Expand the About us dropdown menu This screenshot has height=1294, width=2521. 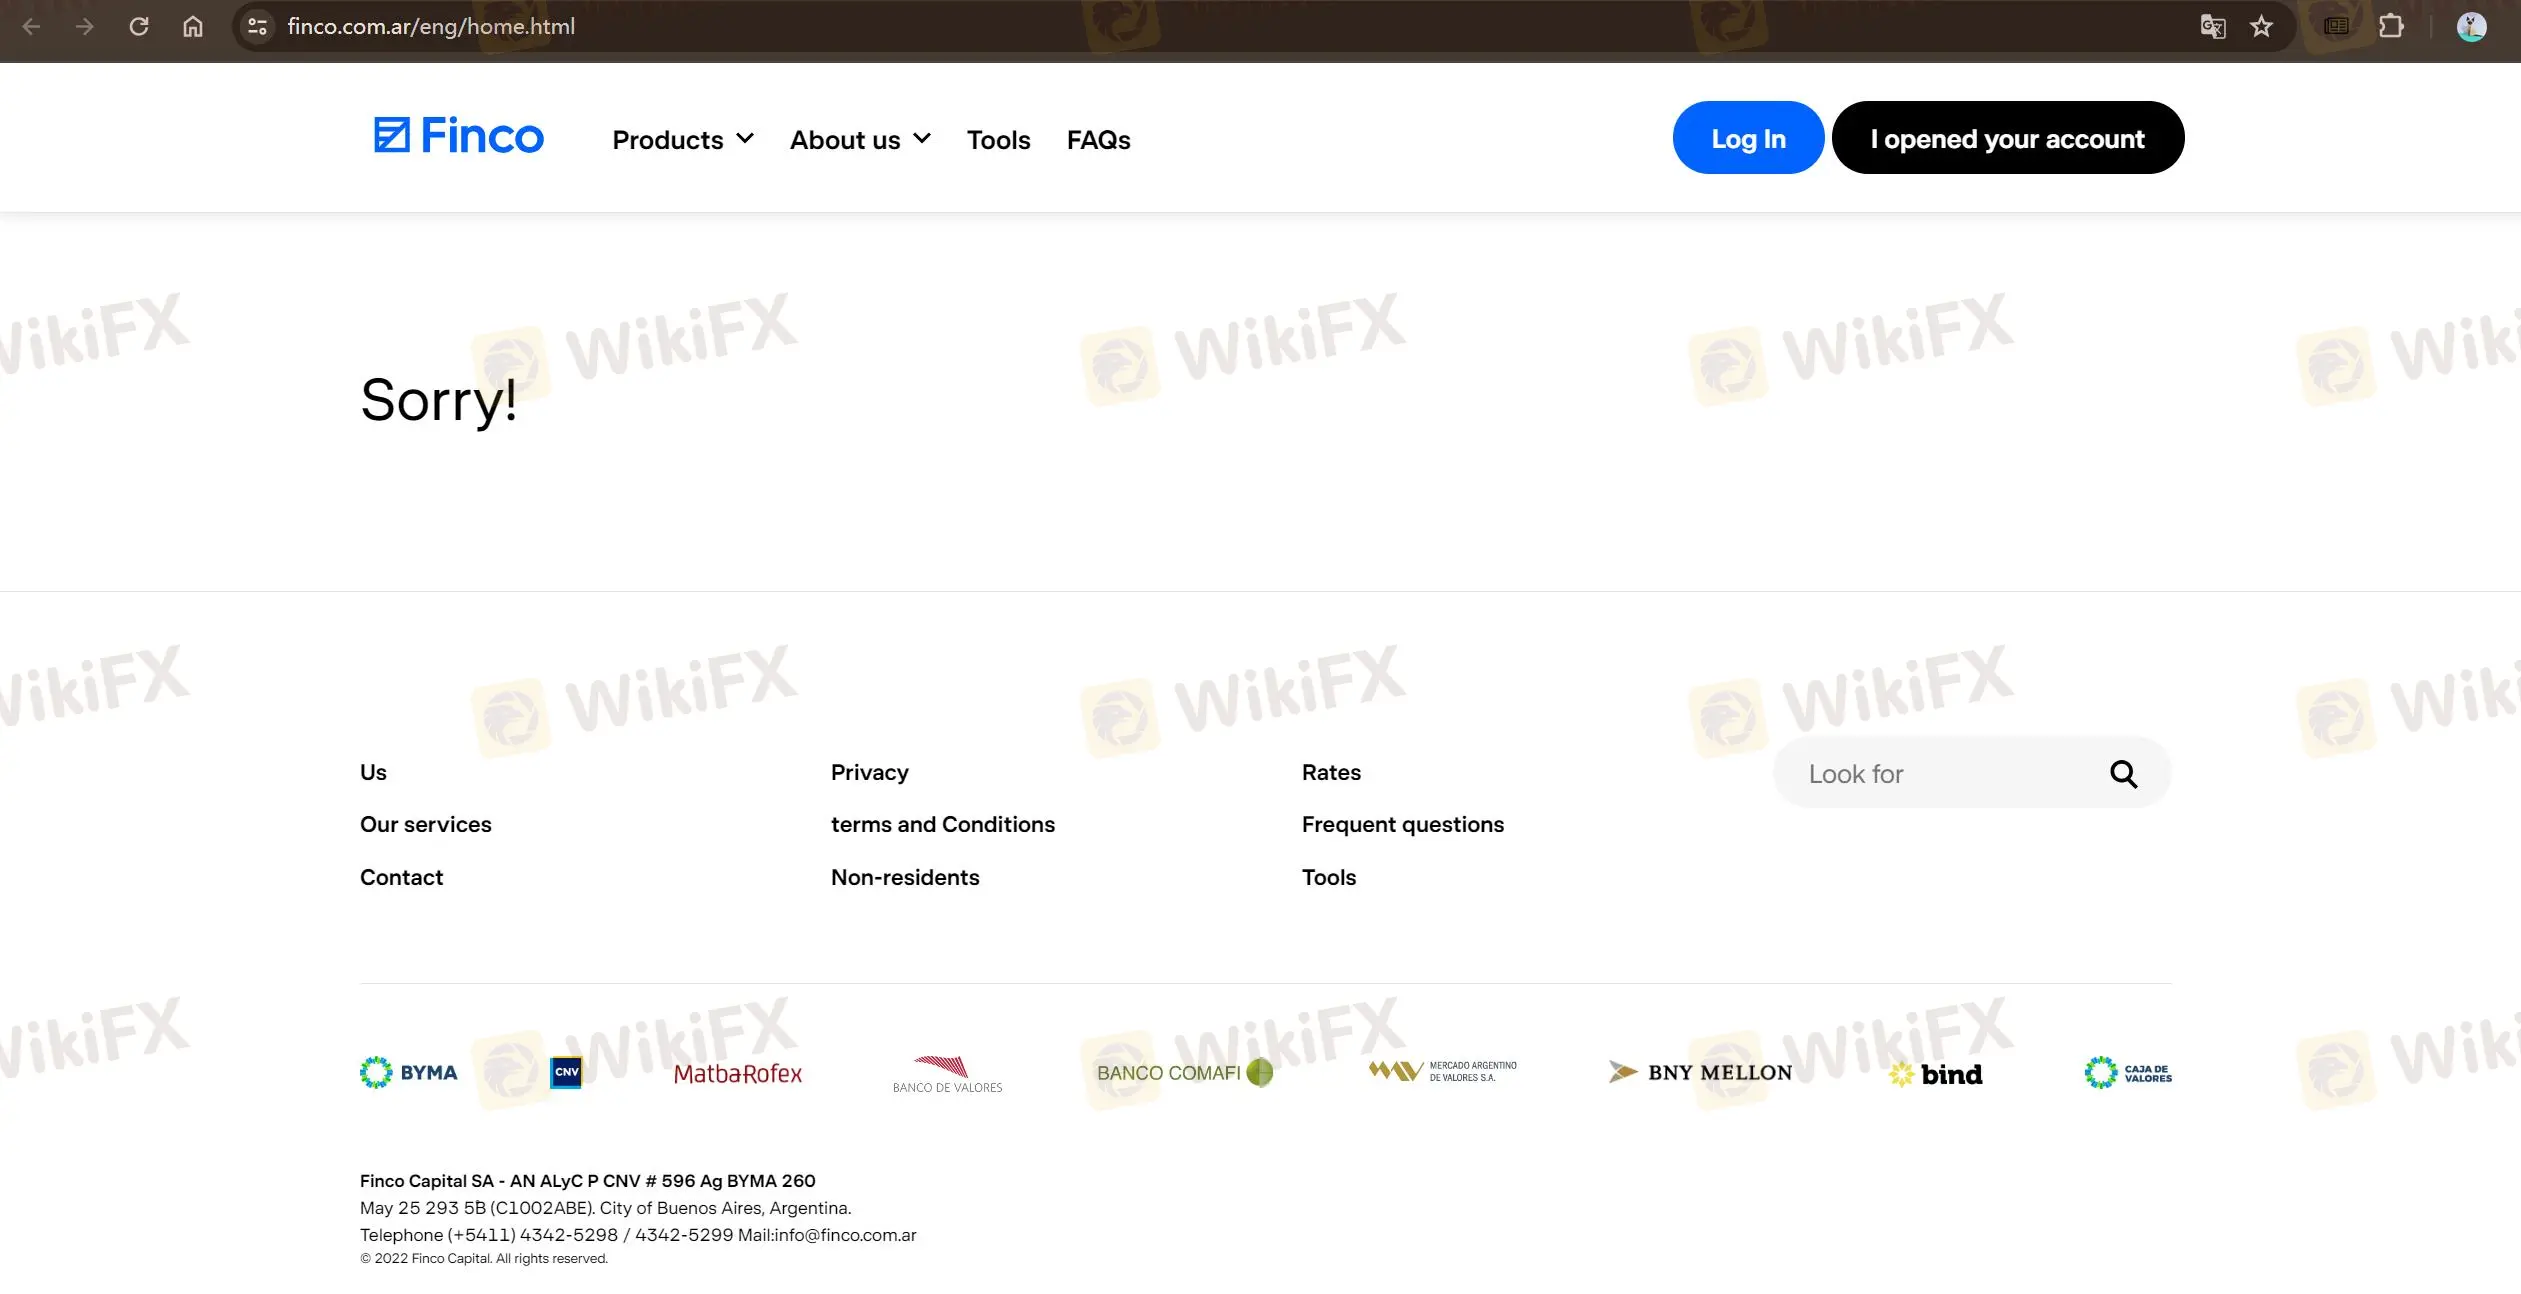(861, 139)
